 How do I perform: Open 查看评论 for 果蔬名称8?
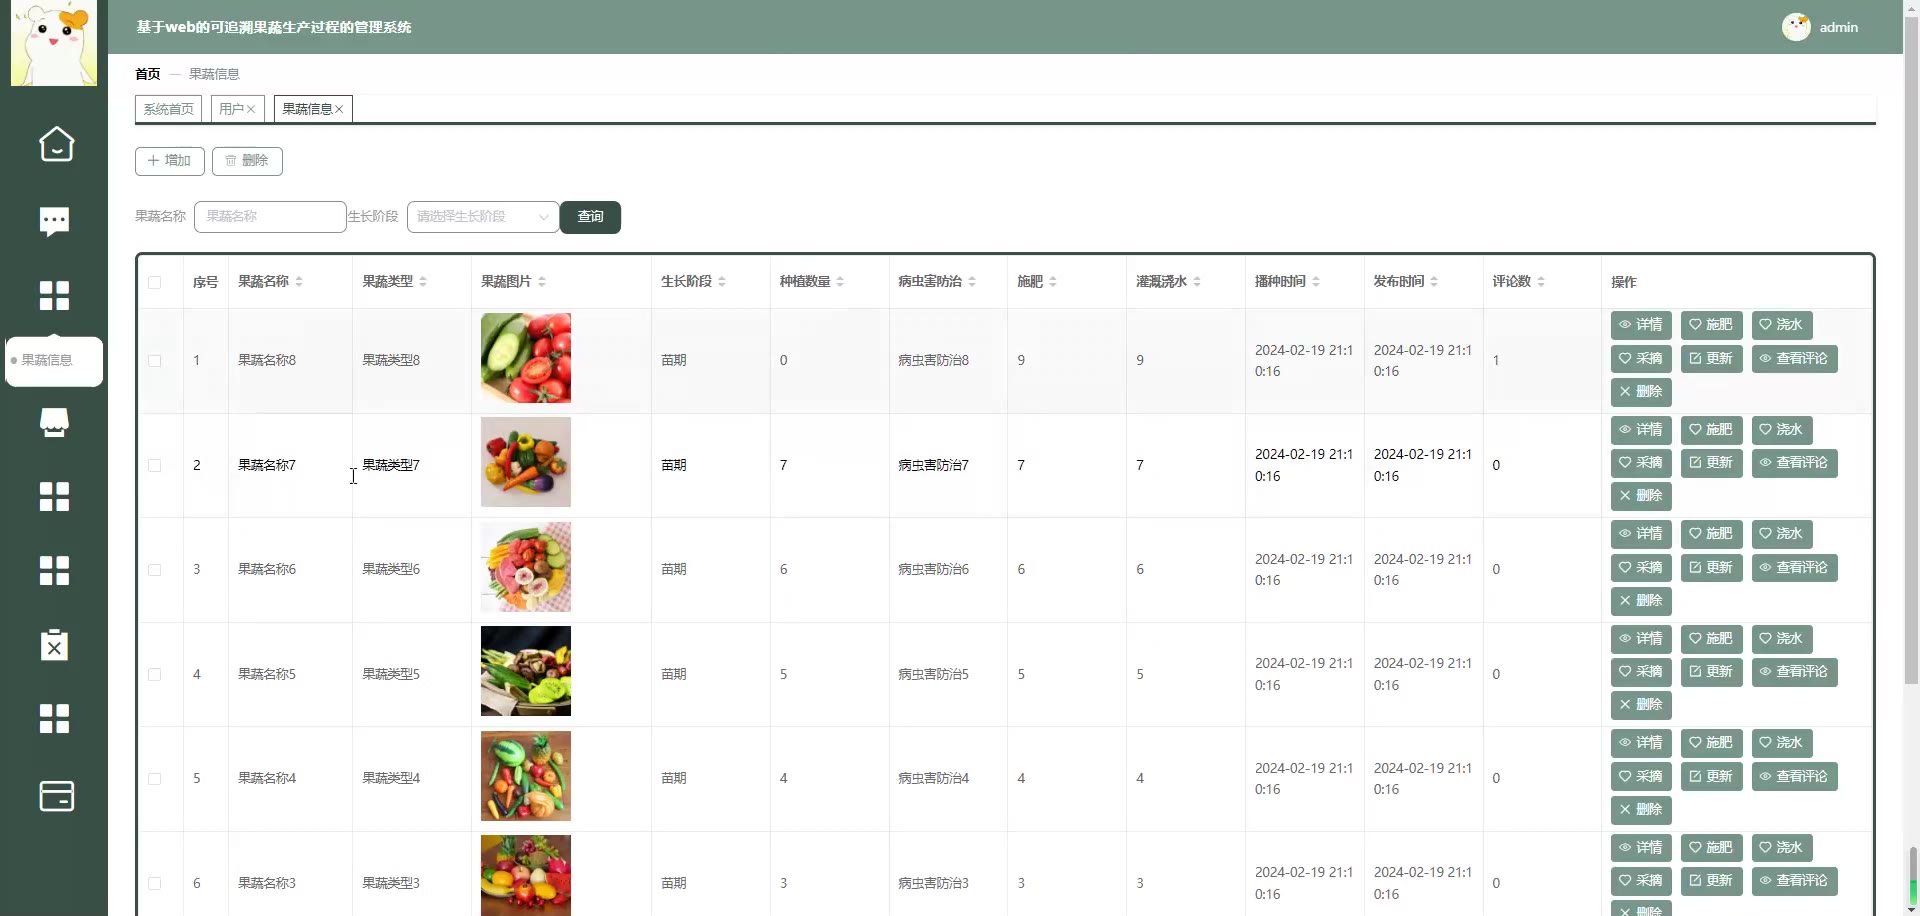tap(1795, 359)
